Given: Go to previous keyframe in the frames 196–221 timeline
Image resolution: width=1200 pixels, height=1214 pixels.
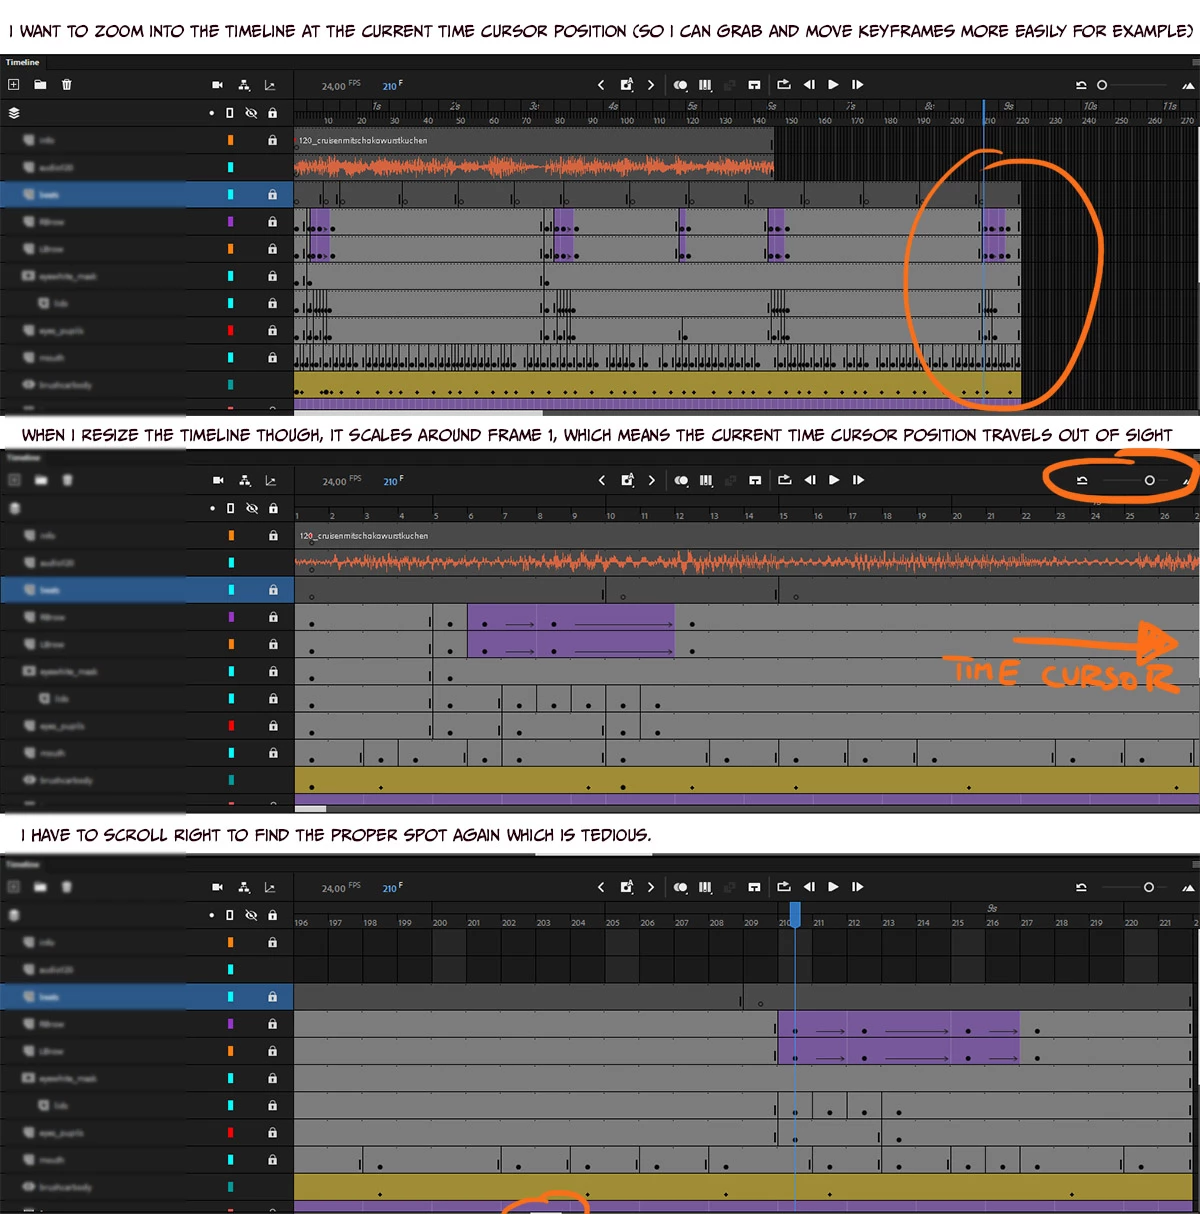Looking at the screenshot, I should (x=601, y=887).
